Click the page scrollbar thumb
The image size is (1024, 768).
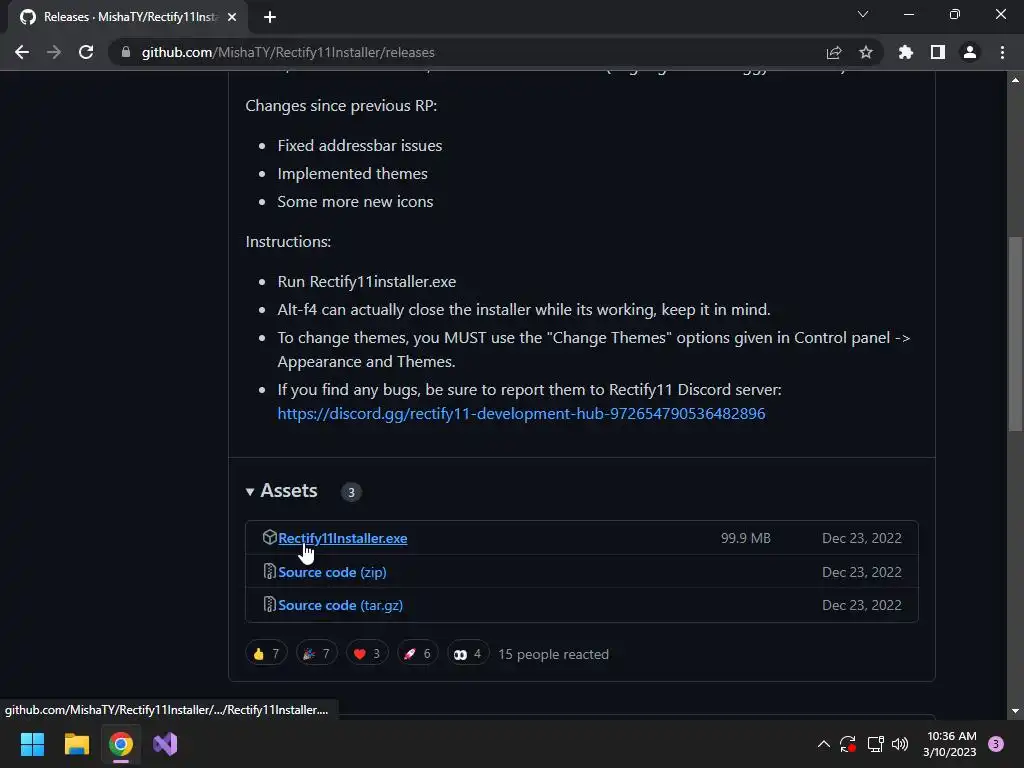1015,333
